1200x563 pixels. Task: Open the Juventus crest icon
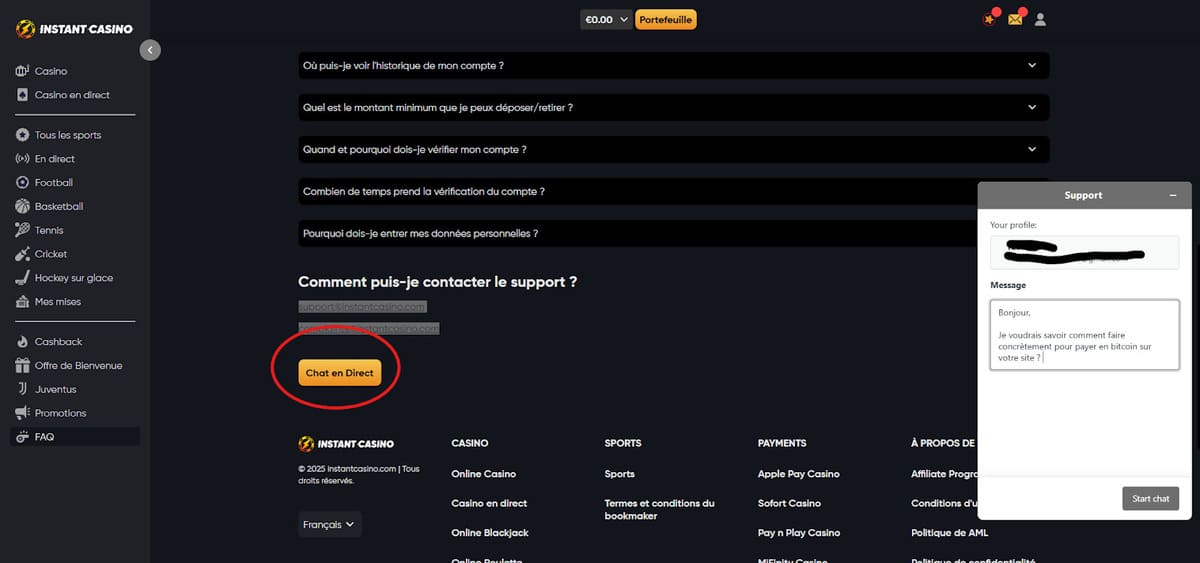23,389
